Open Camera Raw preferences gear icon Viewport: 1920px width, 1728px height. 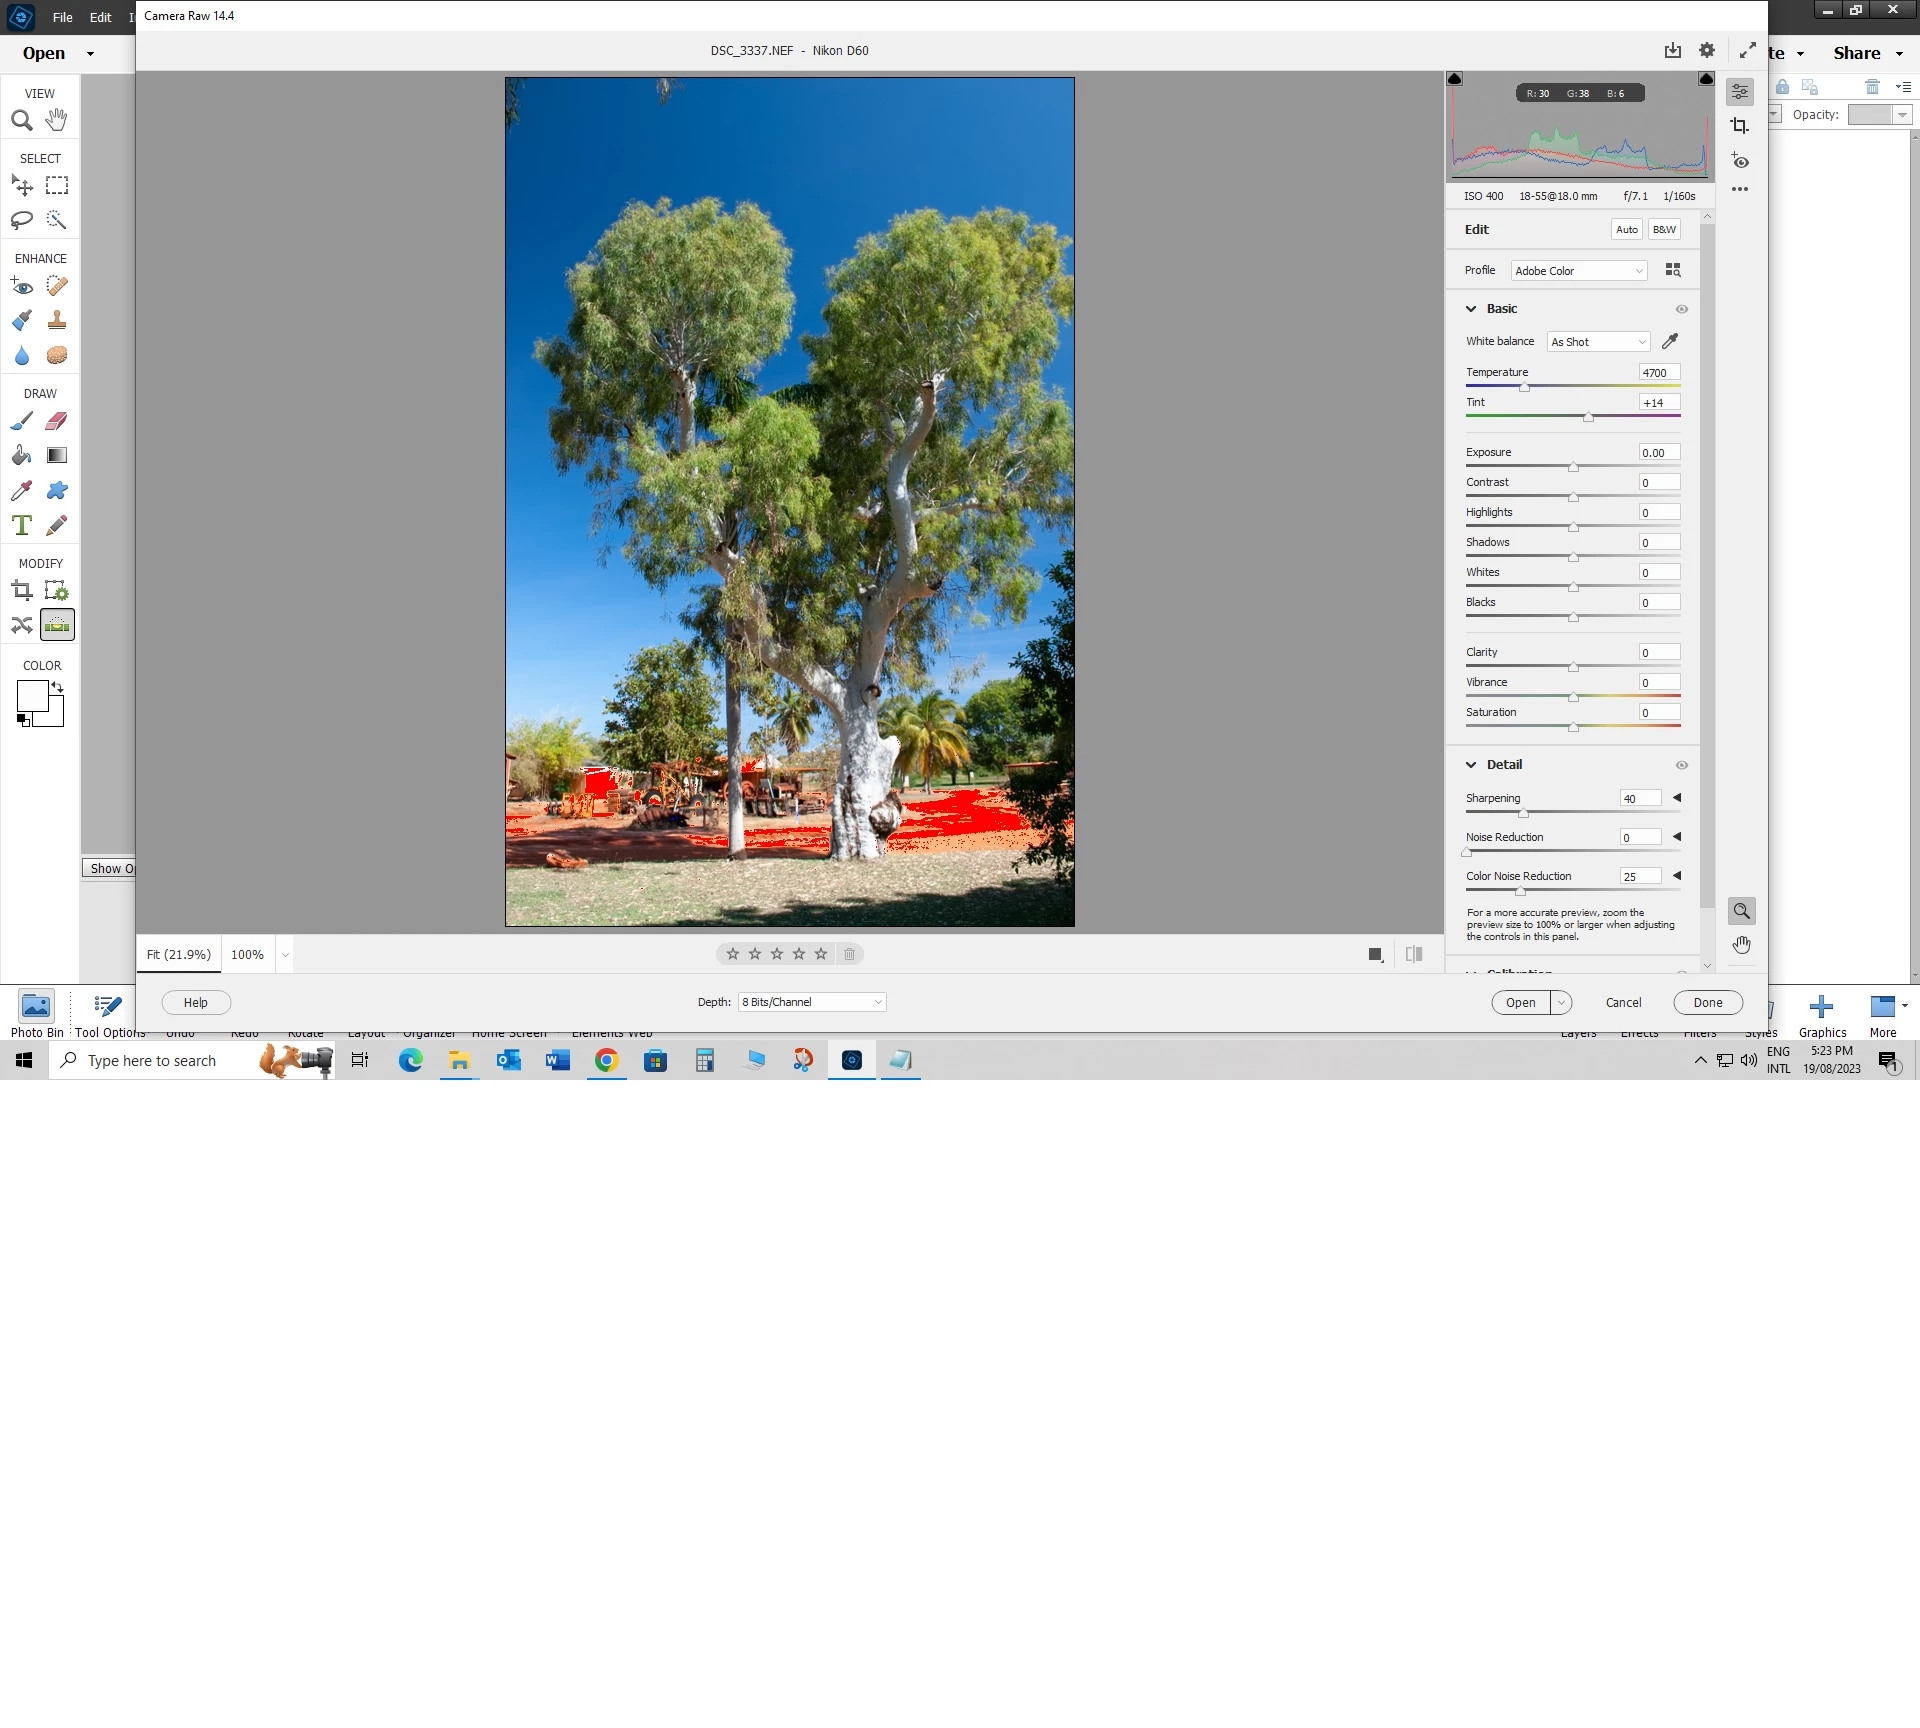coord(1707,50)
